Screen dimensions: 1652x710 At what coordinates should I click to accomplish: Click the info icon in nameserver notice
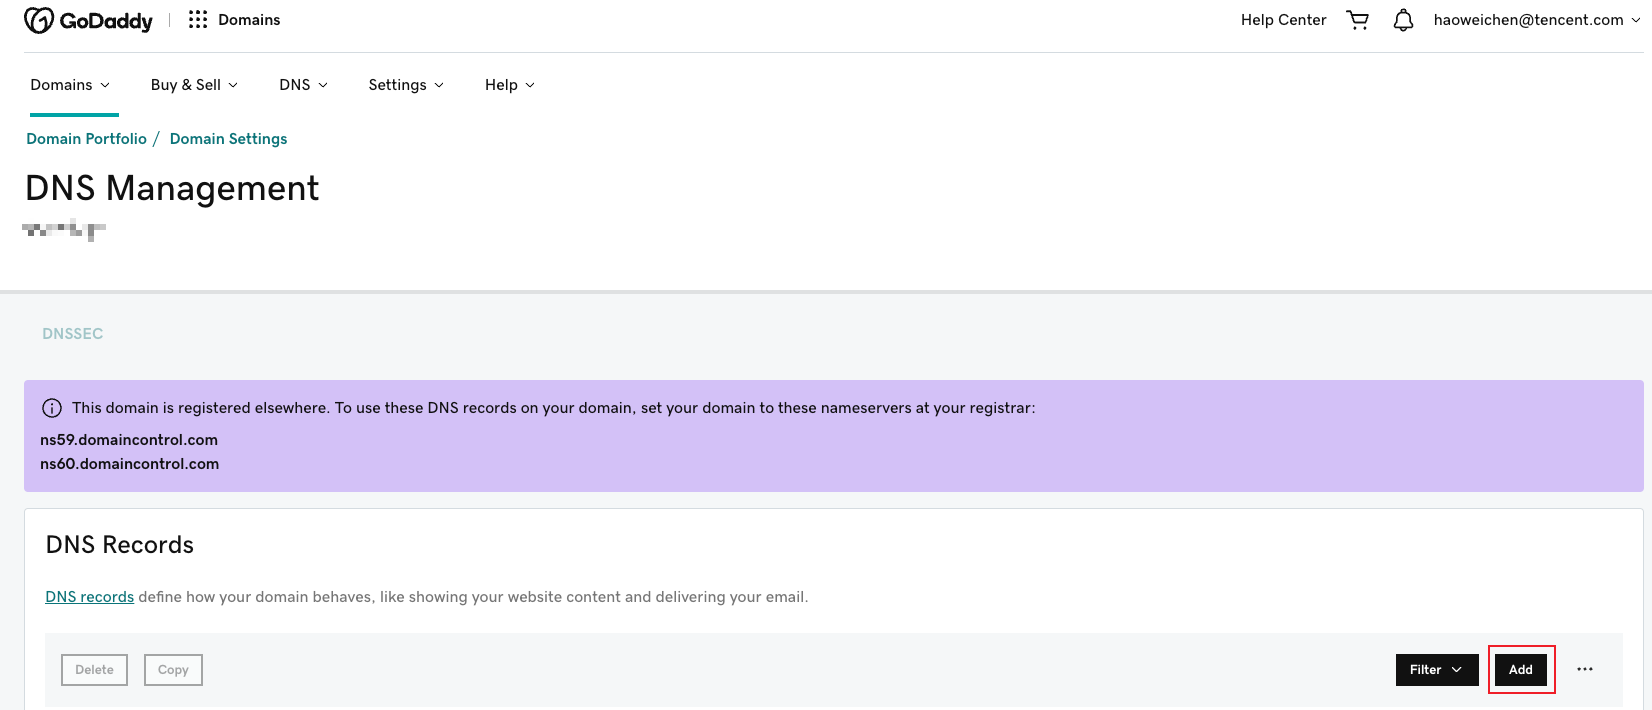(51, 408)
